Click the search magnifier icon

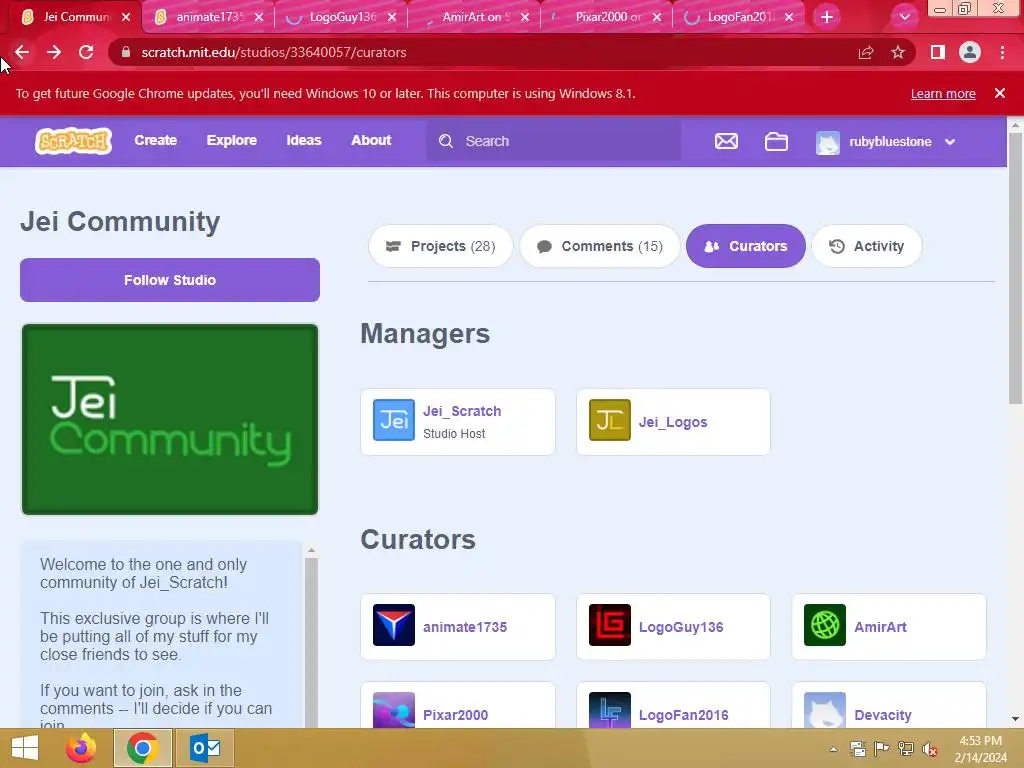coord(446,141)
